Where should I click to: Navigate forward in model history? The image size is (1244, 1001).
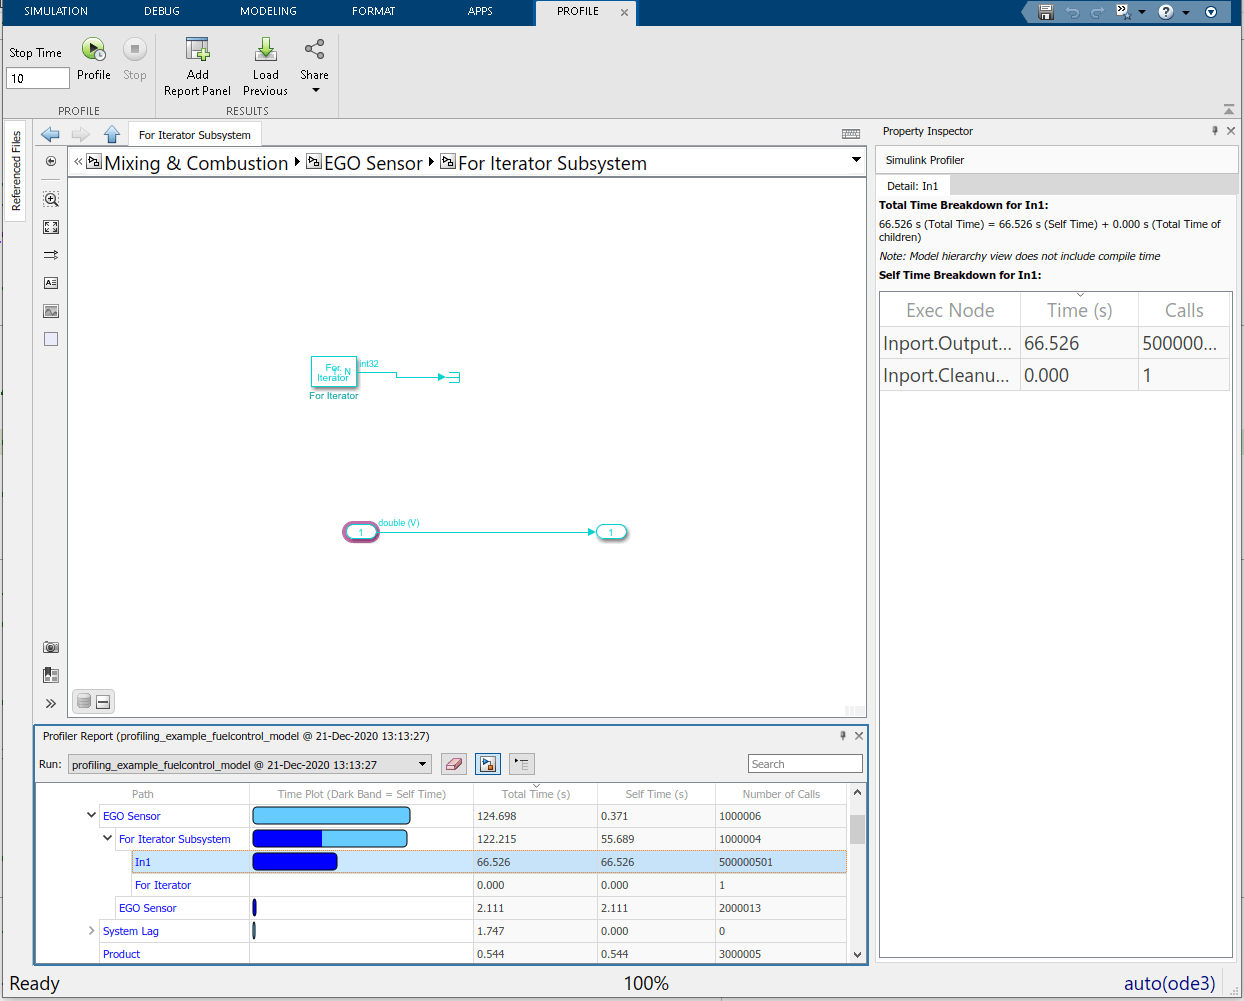click(81, 134)
